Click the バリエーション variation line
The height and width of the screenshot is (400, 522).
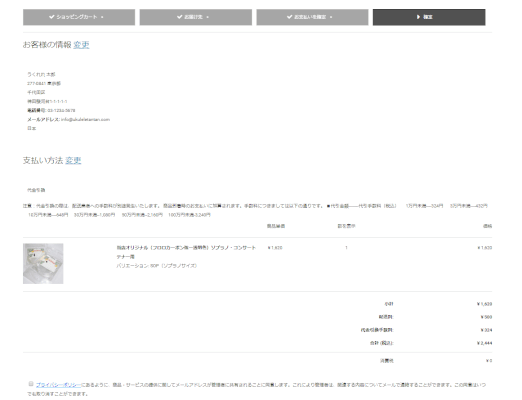tap(157, 266)
